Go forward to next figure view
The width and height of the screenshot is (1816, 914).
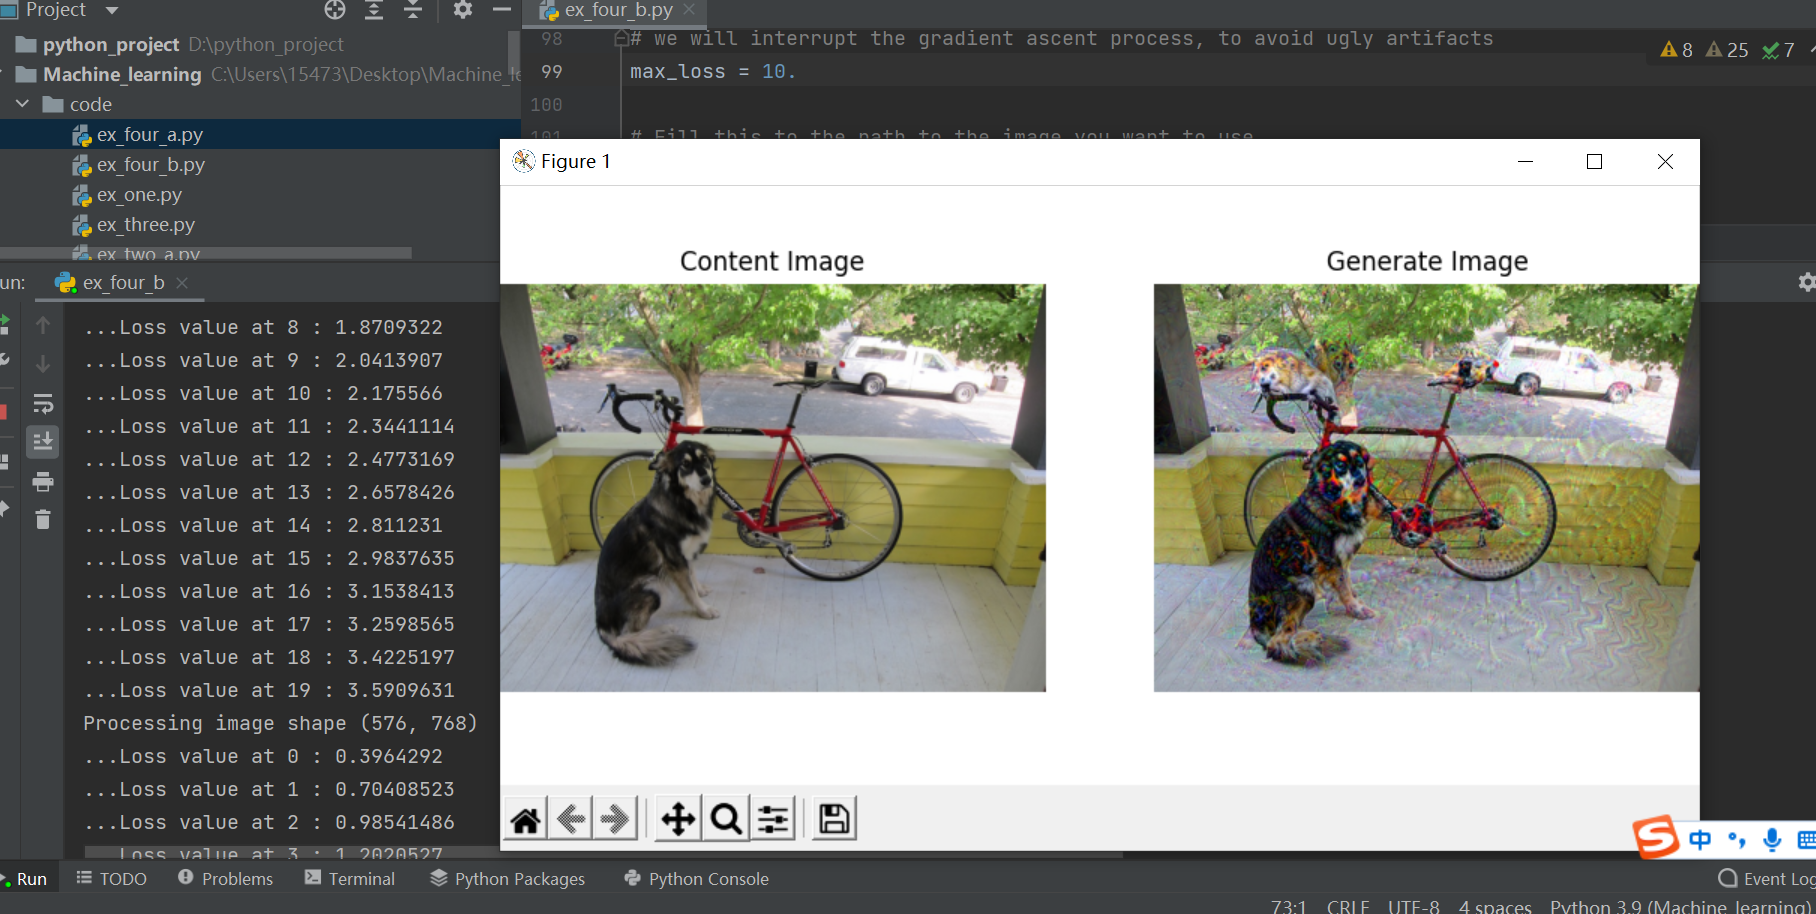click(615, 819)
